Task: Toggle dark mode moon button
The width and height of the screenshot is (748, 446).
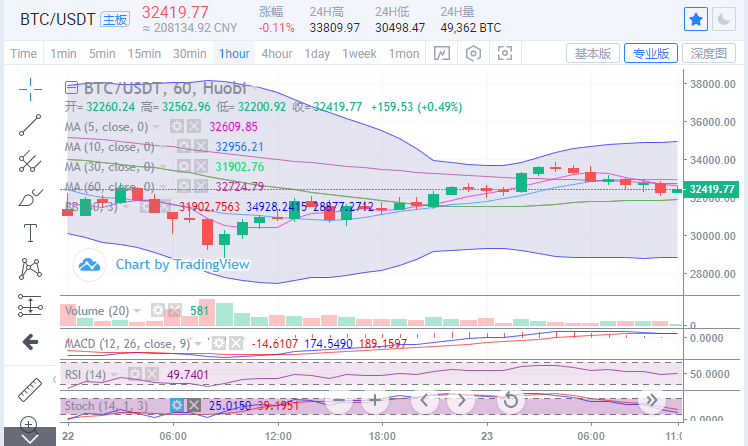Action: (724, 20)
